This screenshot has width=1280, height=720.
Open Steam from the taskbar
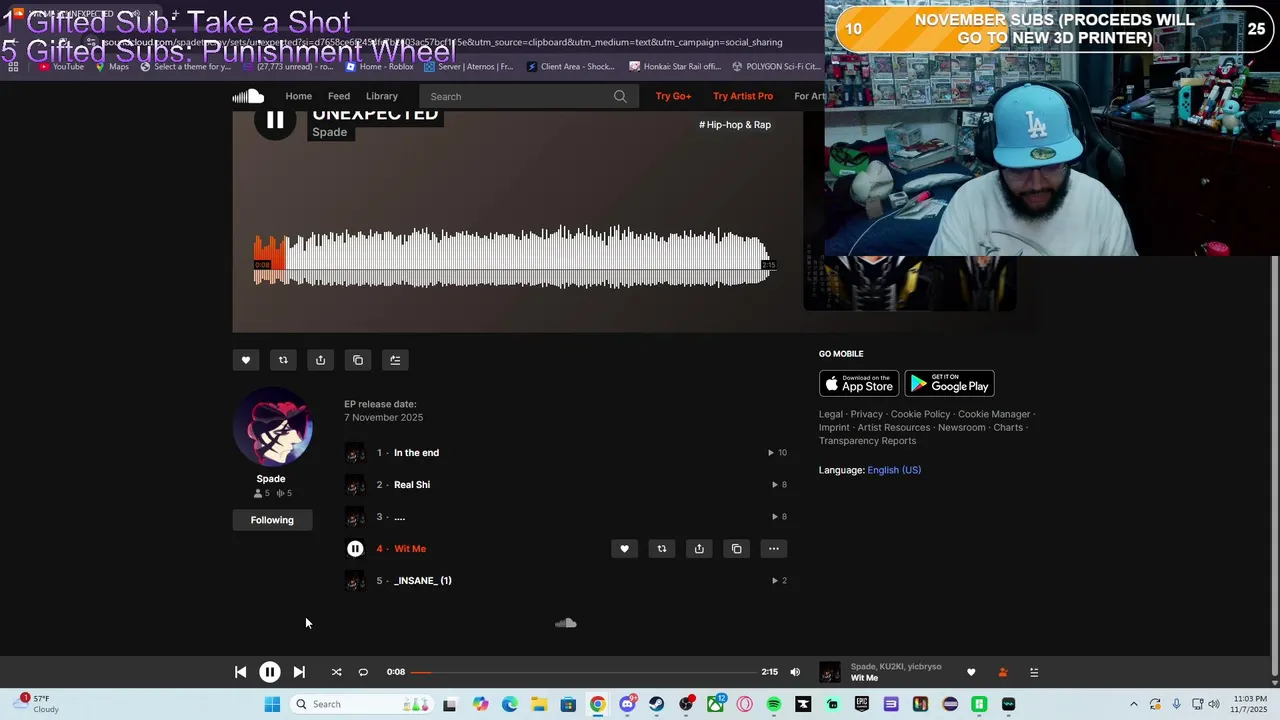coord(656,704)
